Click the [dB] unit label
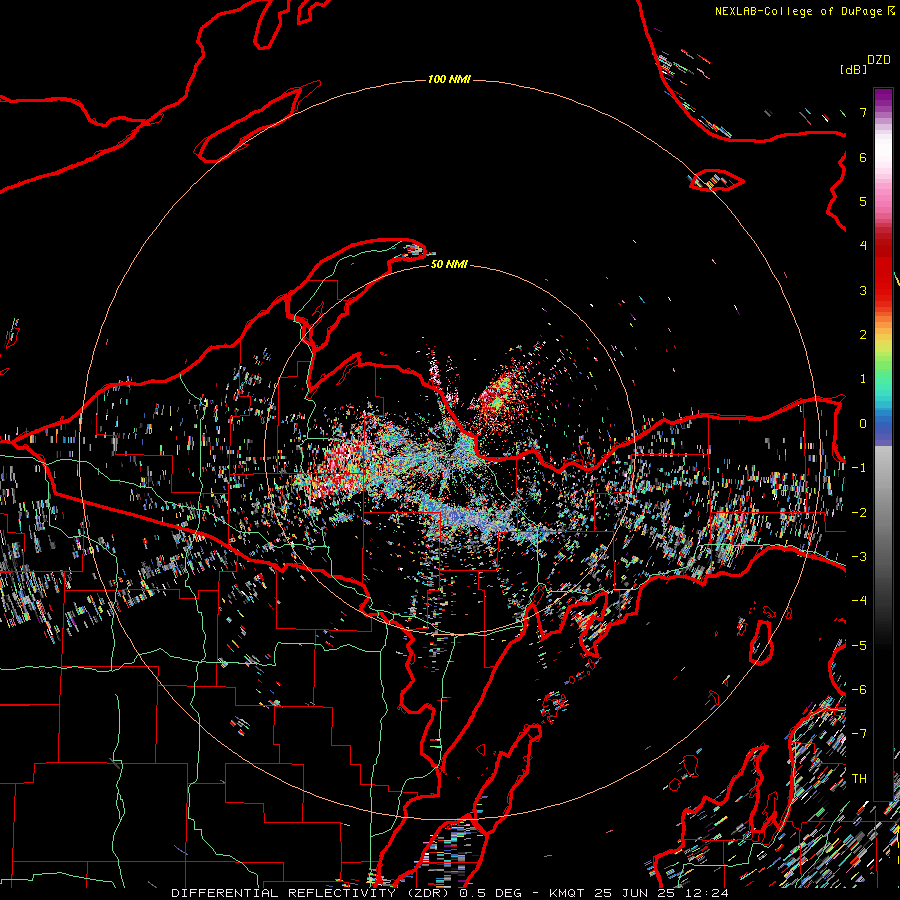900x900 pixels. click(x=854, y=69)
